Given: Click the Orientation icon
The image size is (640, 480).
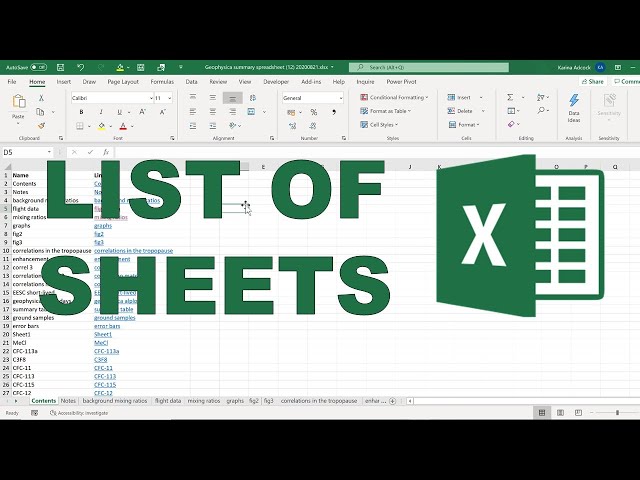Looking at the screenshot, I should tap(233, 126).
